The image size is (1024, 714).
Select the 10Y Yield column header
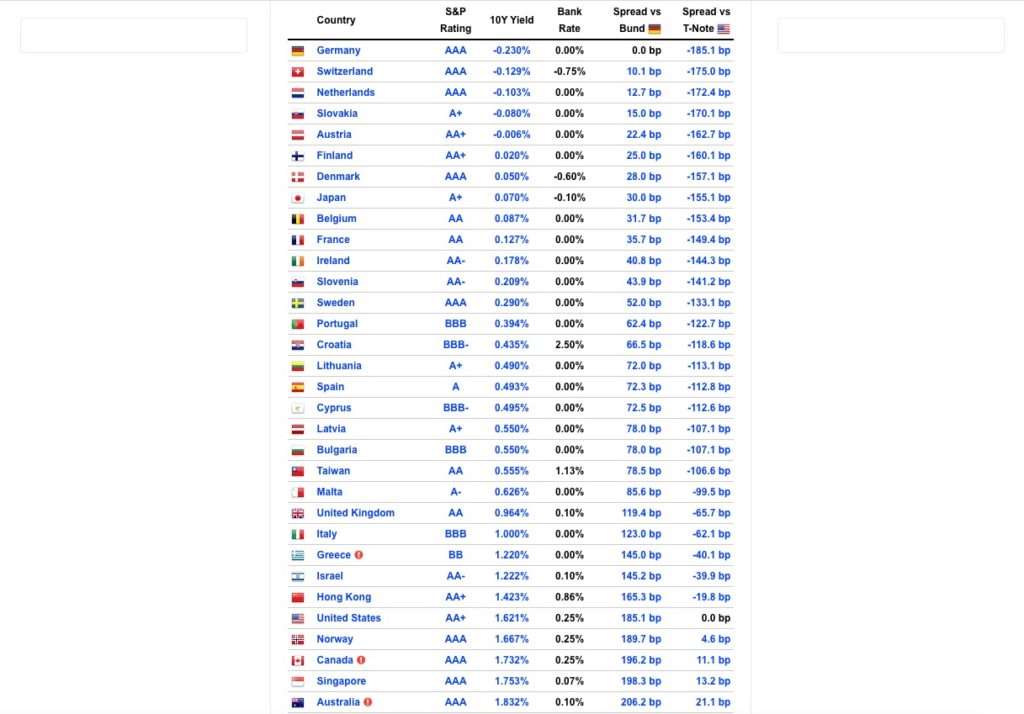point(511,20)
